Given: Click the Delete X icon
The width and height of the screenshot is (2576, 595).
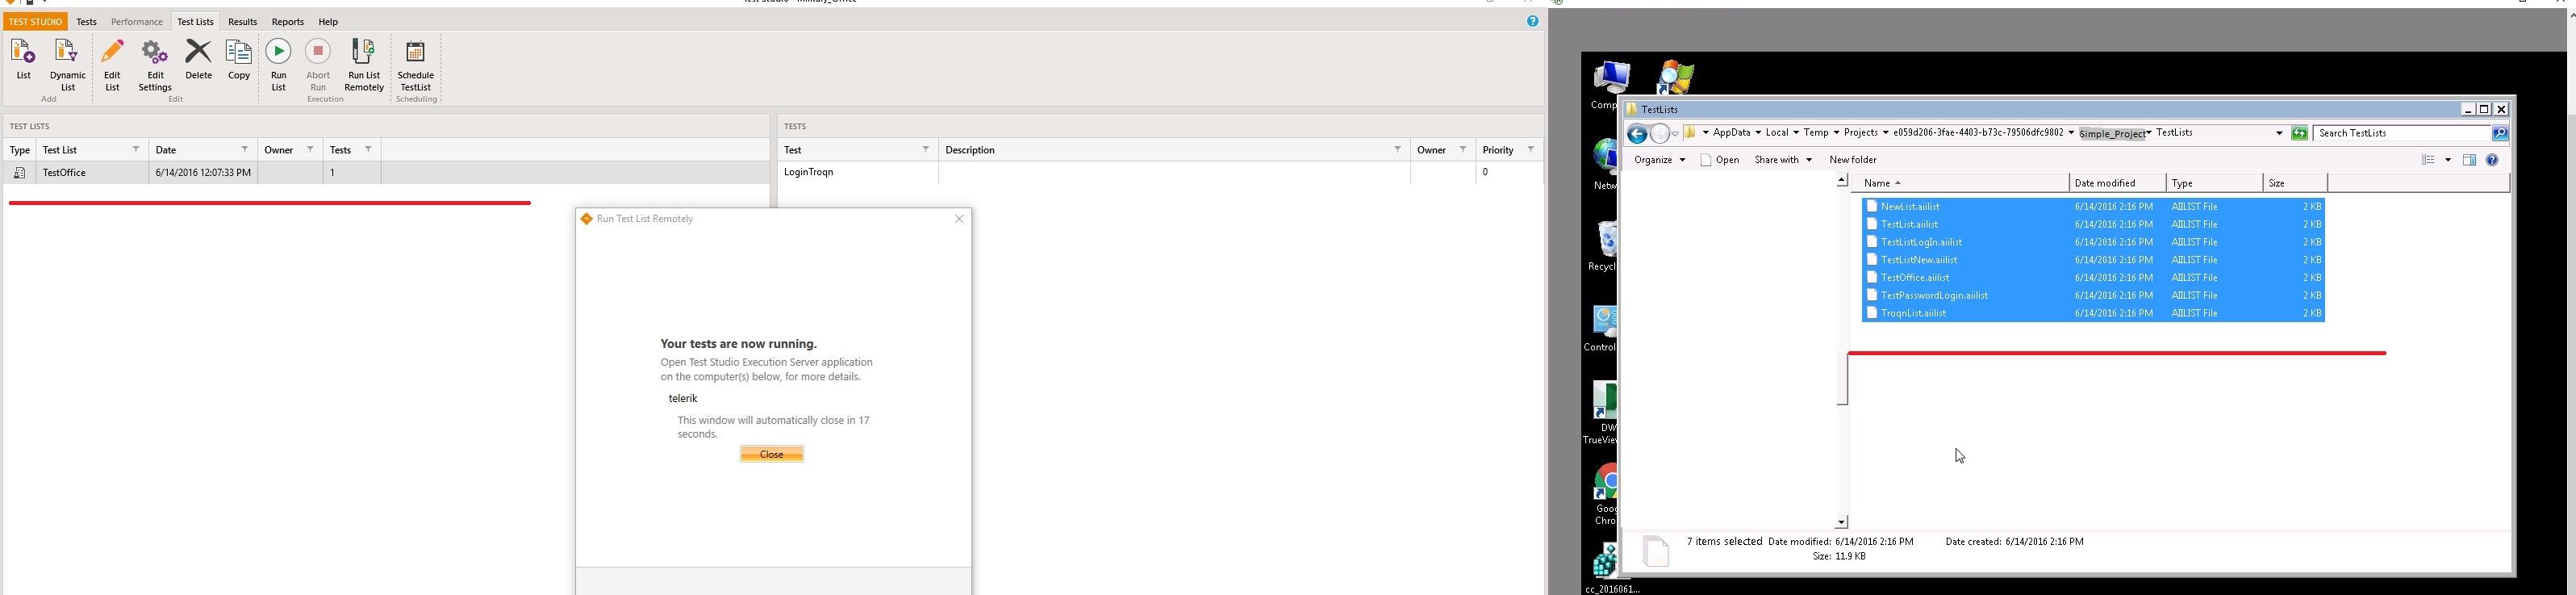Looking at the screenshot, I should [x=199, y=55].
